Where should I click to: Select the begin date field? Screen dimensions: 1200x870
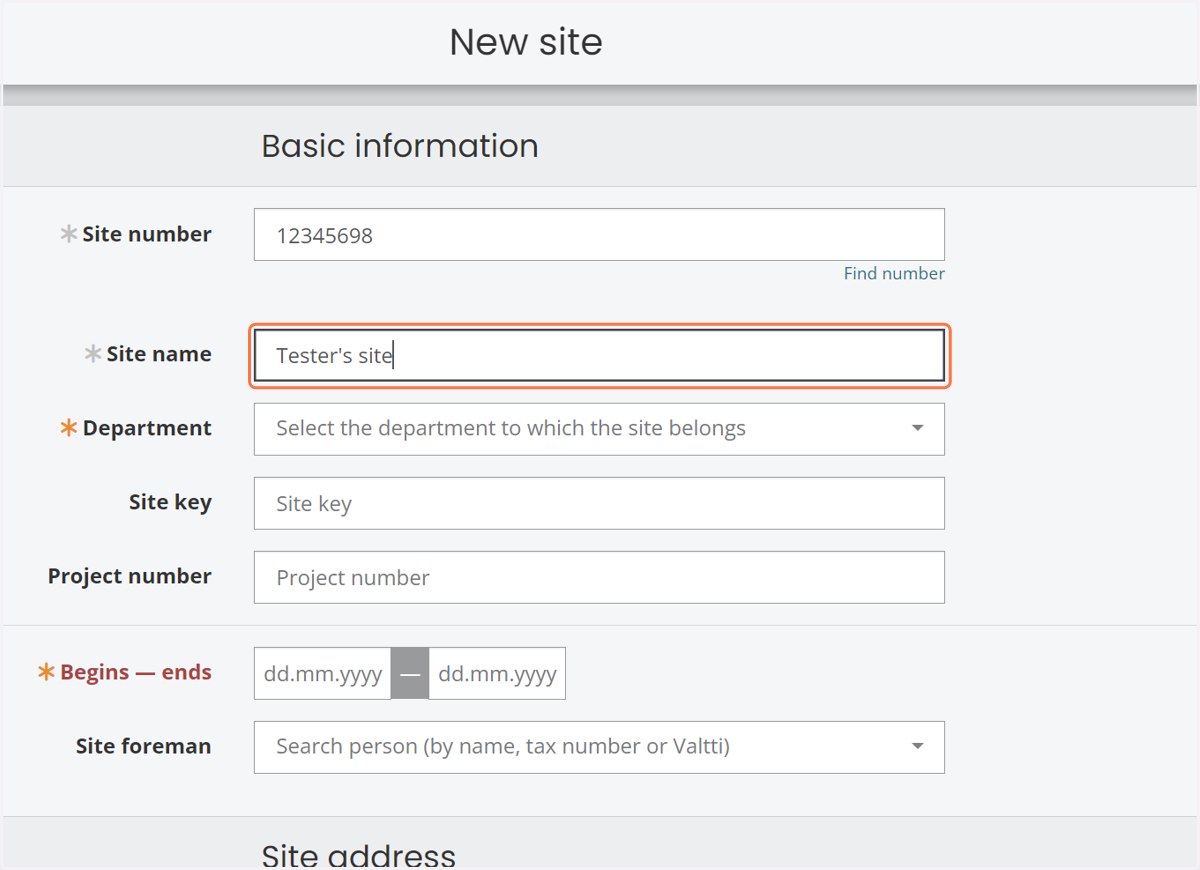pyautogui.click(x=323, y=673)
